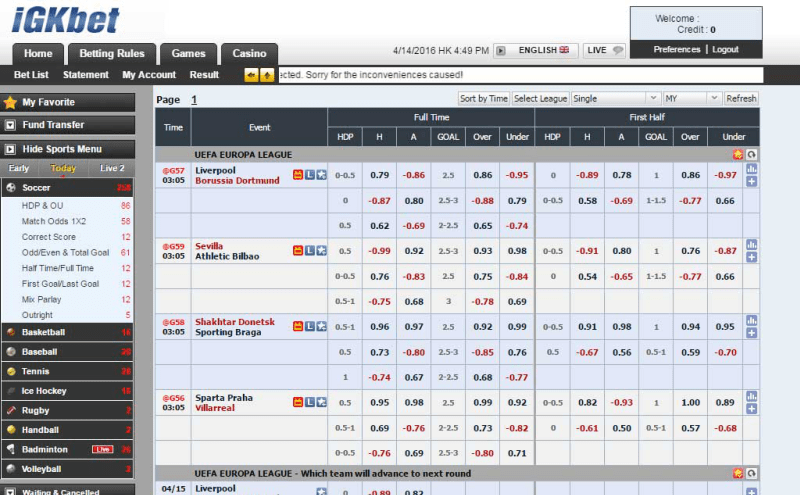Select Basketball in sports menu
The height and width of the screenshot is (495, 800).
67,332
